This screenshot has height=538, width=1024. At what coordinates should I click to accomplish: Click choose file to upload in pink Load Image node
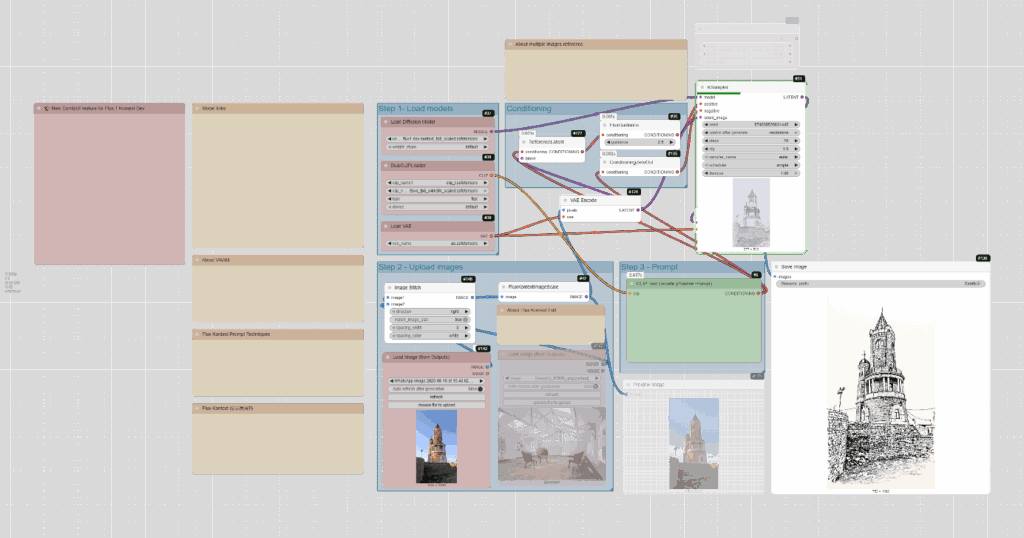pos(436,405)
